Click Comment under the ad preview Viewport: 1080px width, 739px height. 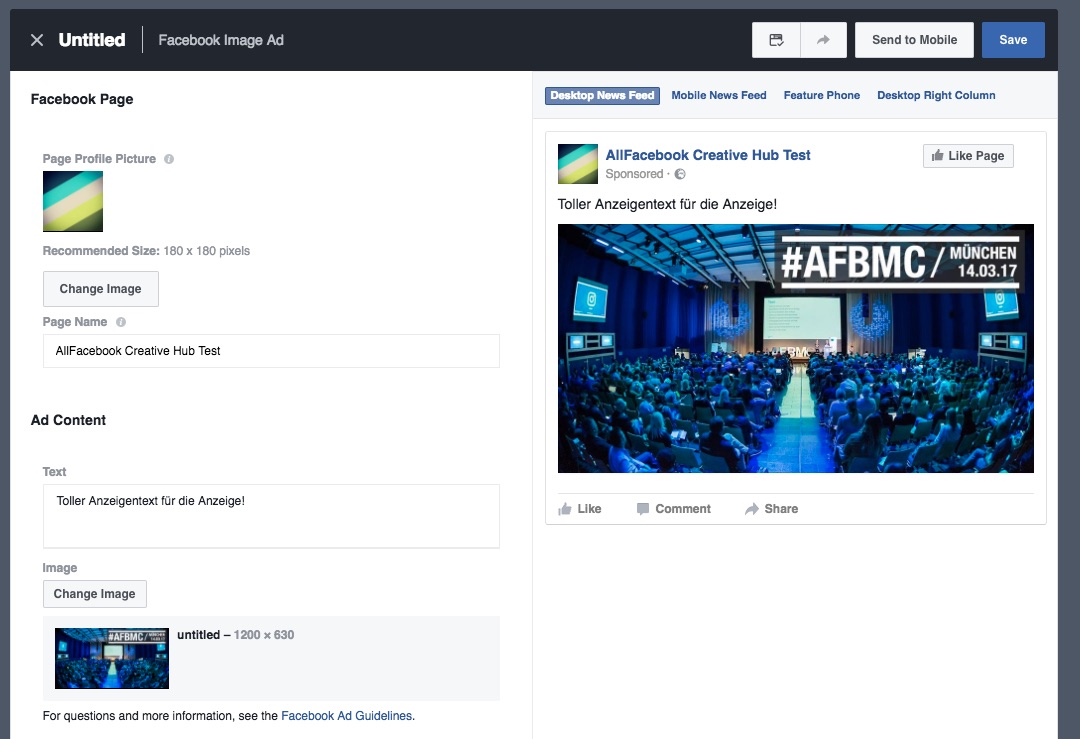point(674,509)
